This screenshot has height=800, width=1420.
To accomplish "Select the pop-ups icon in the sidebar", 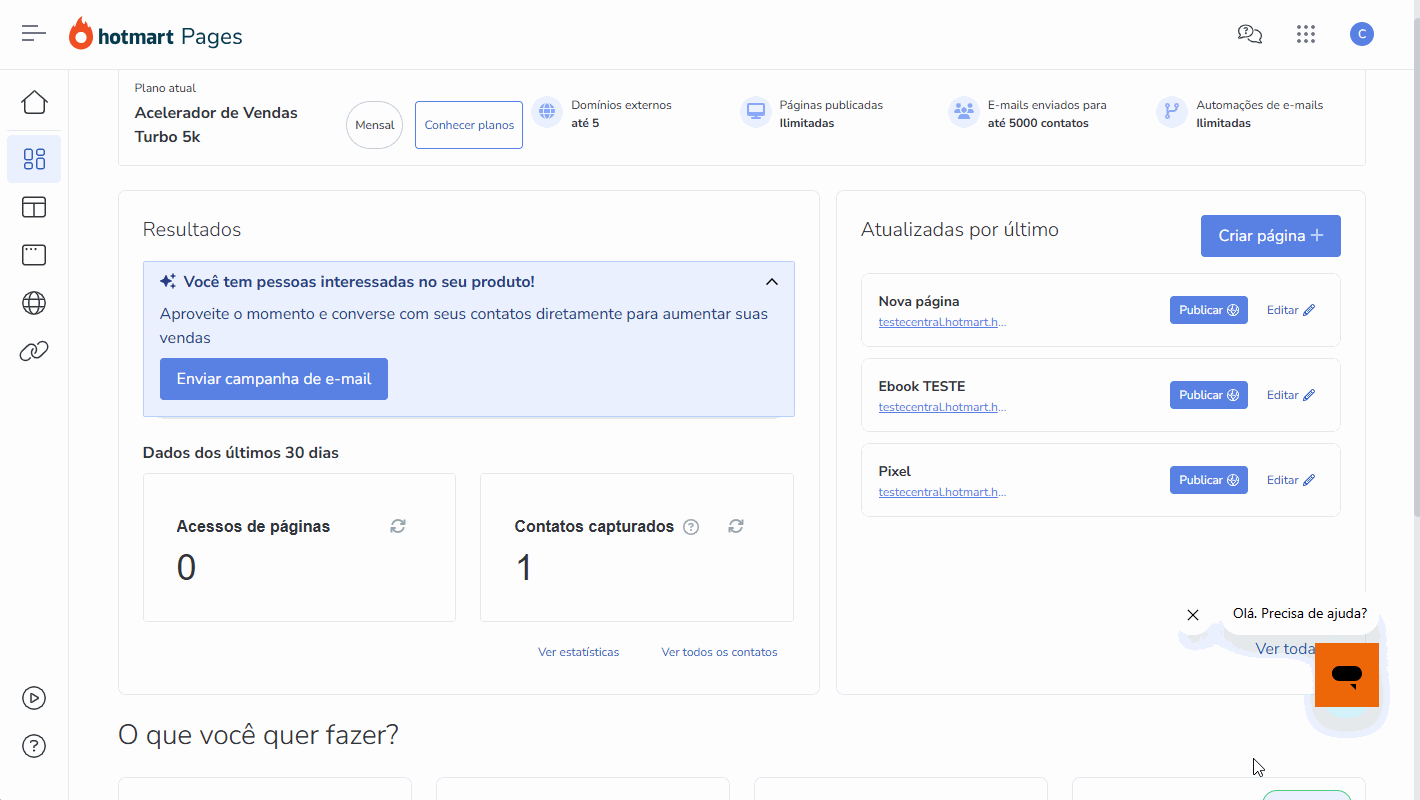I will tap(33, 255).
